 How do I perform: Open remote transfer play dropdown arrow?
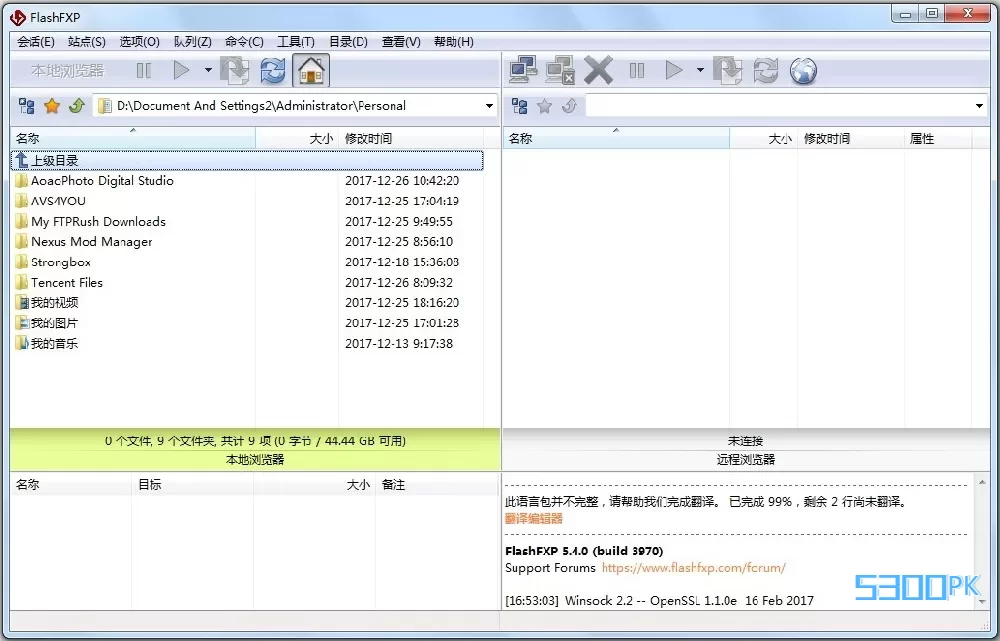pyautogui.click(x=700, y=70)
